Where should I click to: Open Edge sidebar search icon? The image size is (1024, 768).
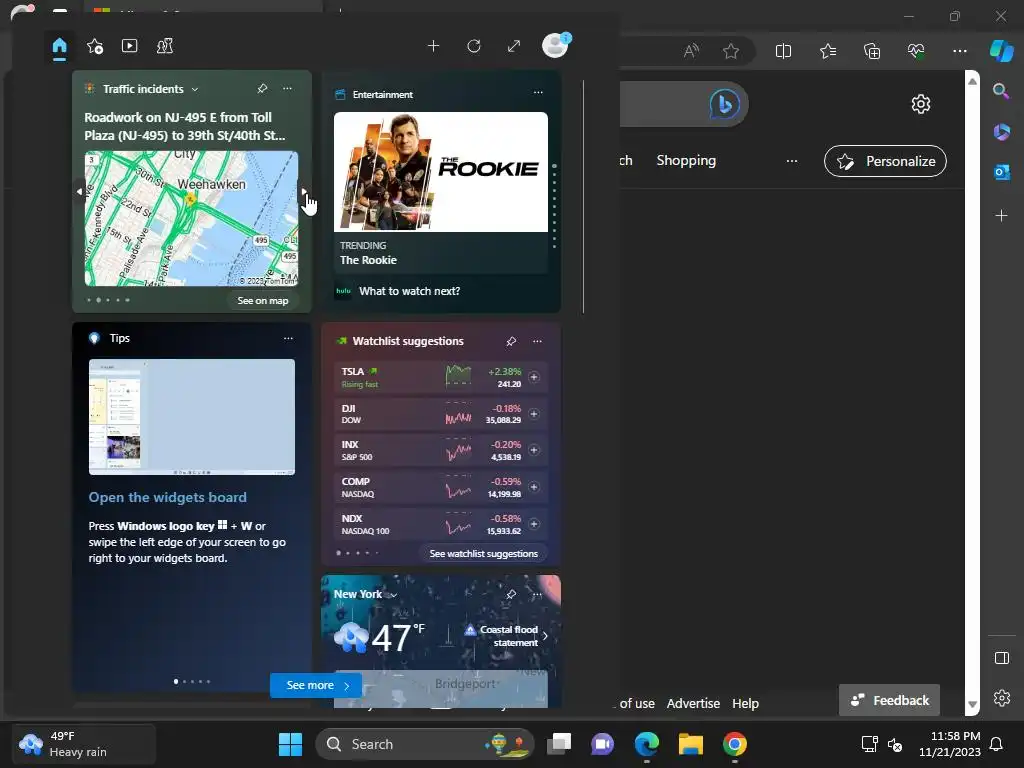coord(1001,91)
